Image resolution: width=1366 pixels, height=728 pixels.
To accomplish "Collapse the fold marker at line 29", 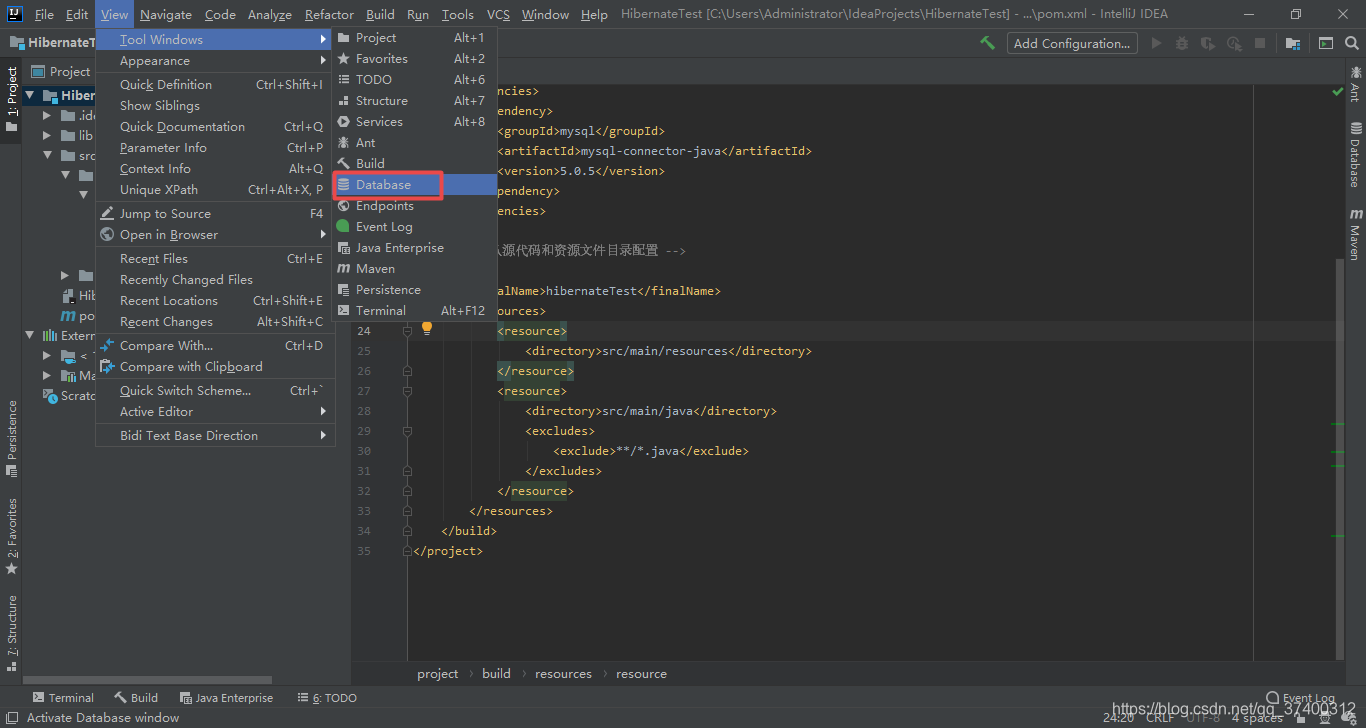I will [x=407, y=431].
